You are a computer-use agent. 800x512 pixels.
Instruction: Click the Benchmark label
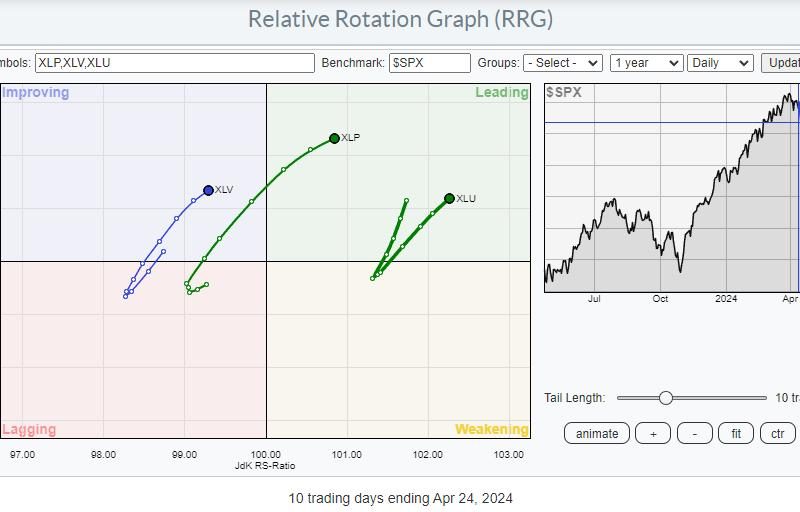coord(353,63)
